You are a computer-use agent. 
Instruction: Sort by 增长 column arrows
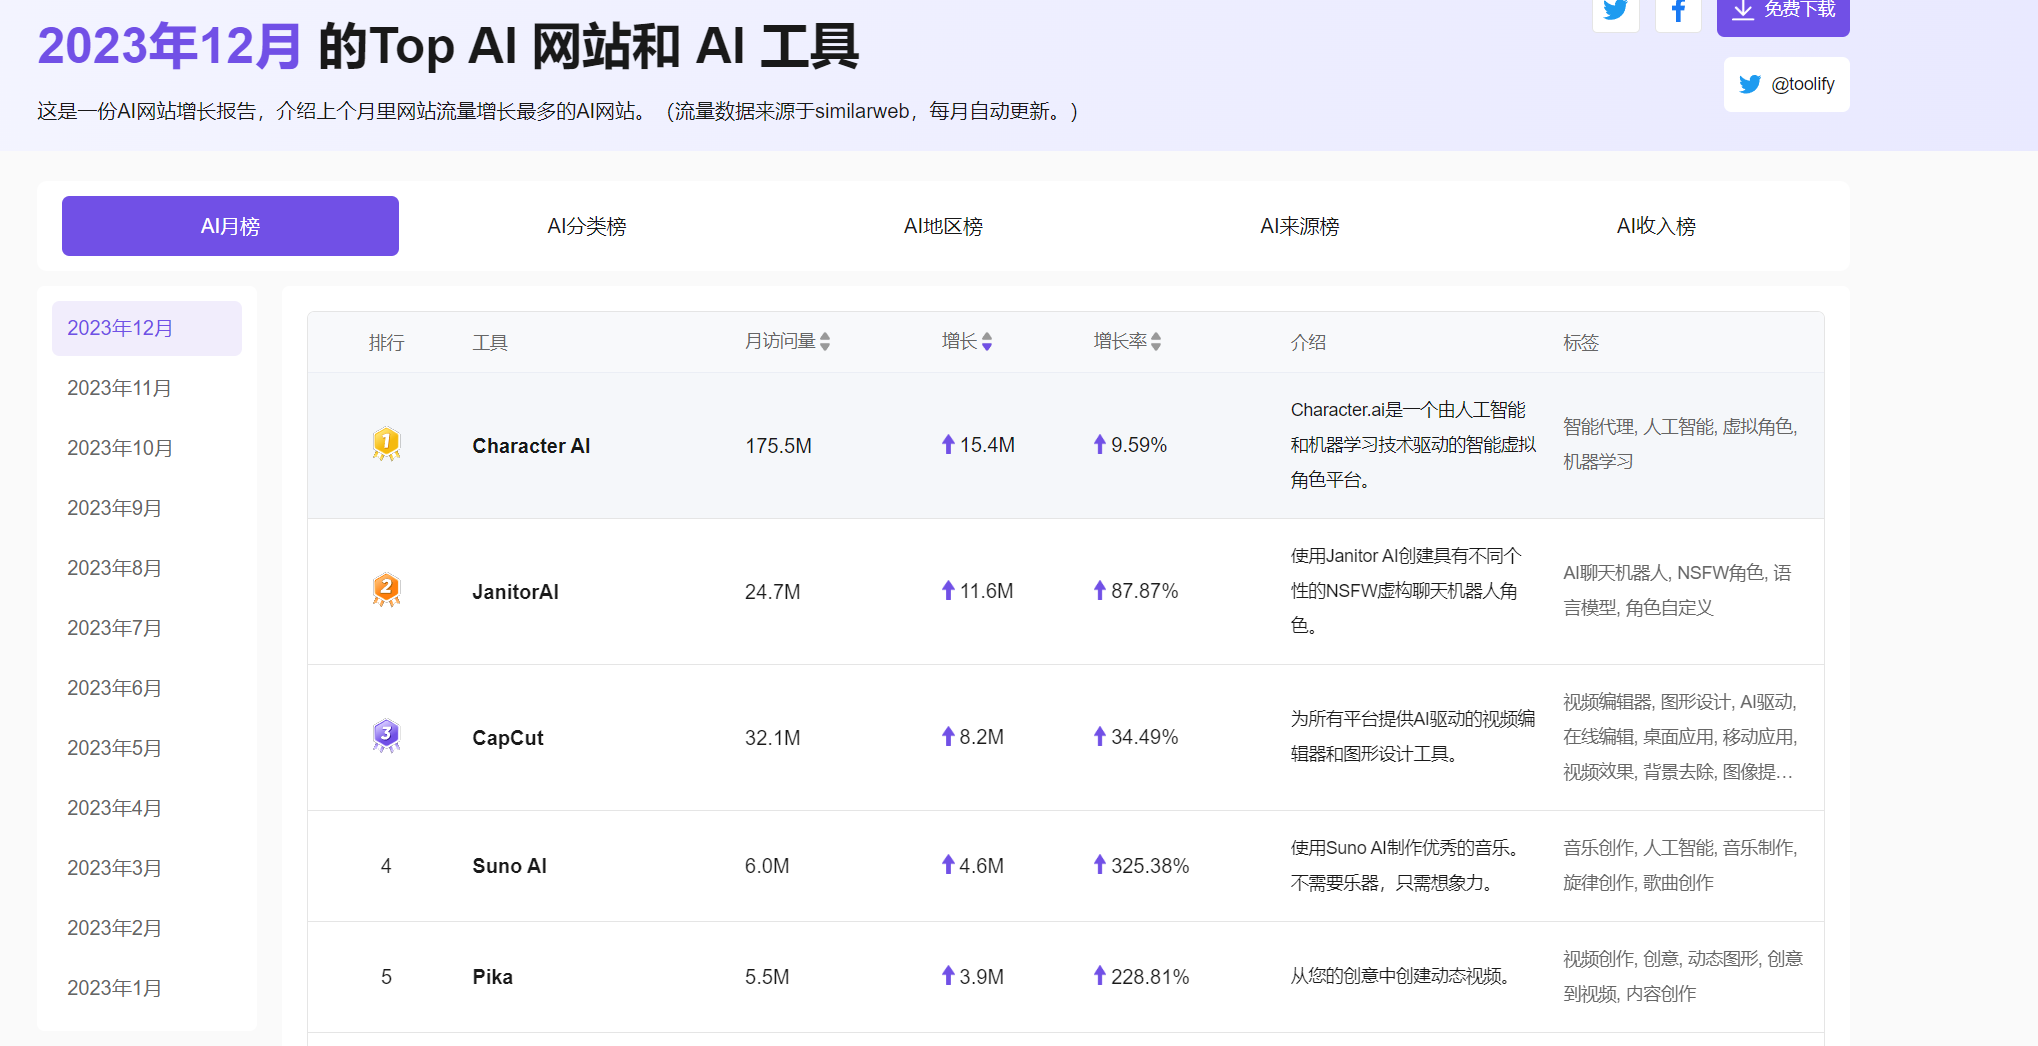987,342
